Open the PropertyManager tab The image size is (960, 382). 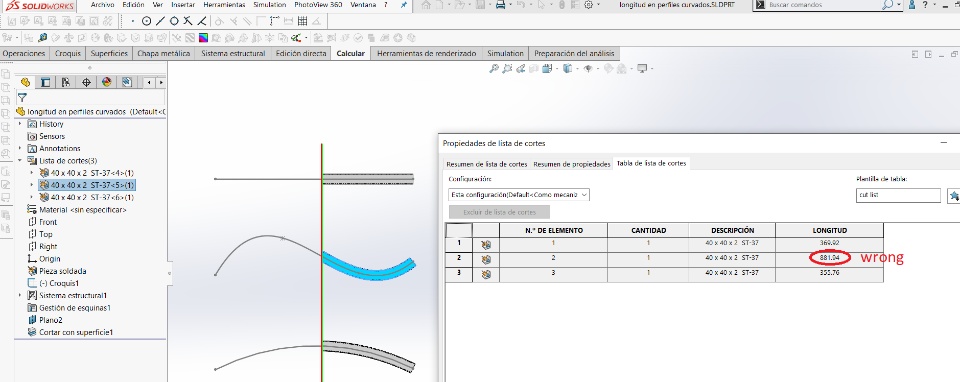point(45,82)
